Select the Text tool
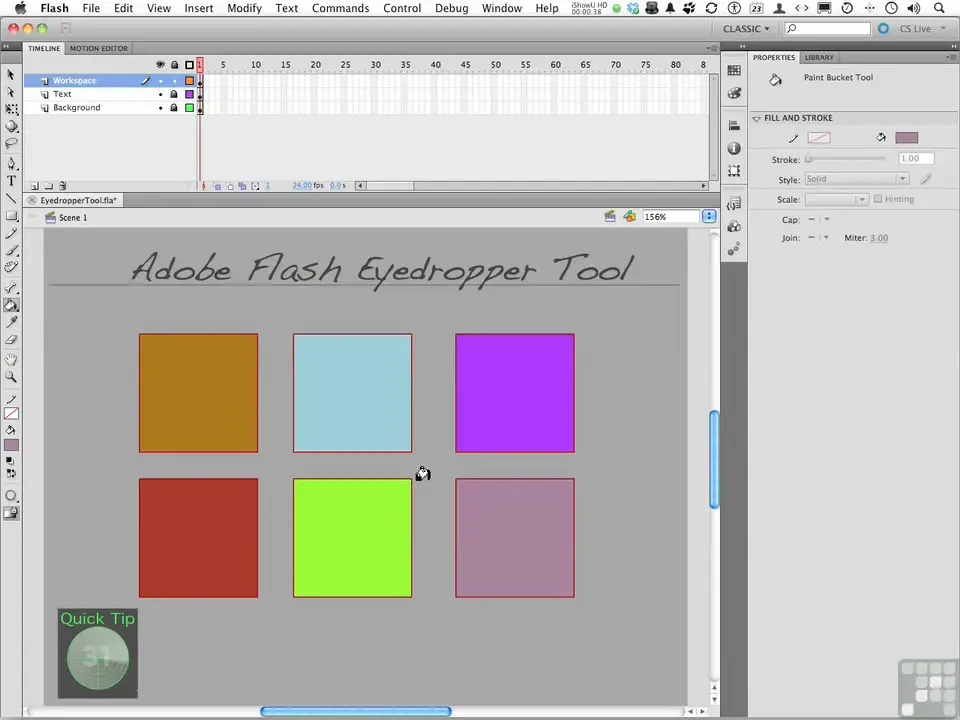The image size is (960, 720). [x=11, y=181]
